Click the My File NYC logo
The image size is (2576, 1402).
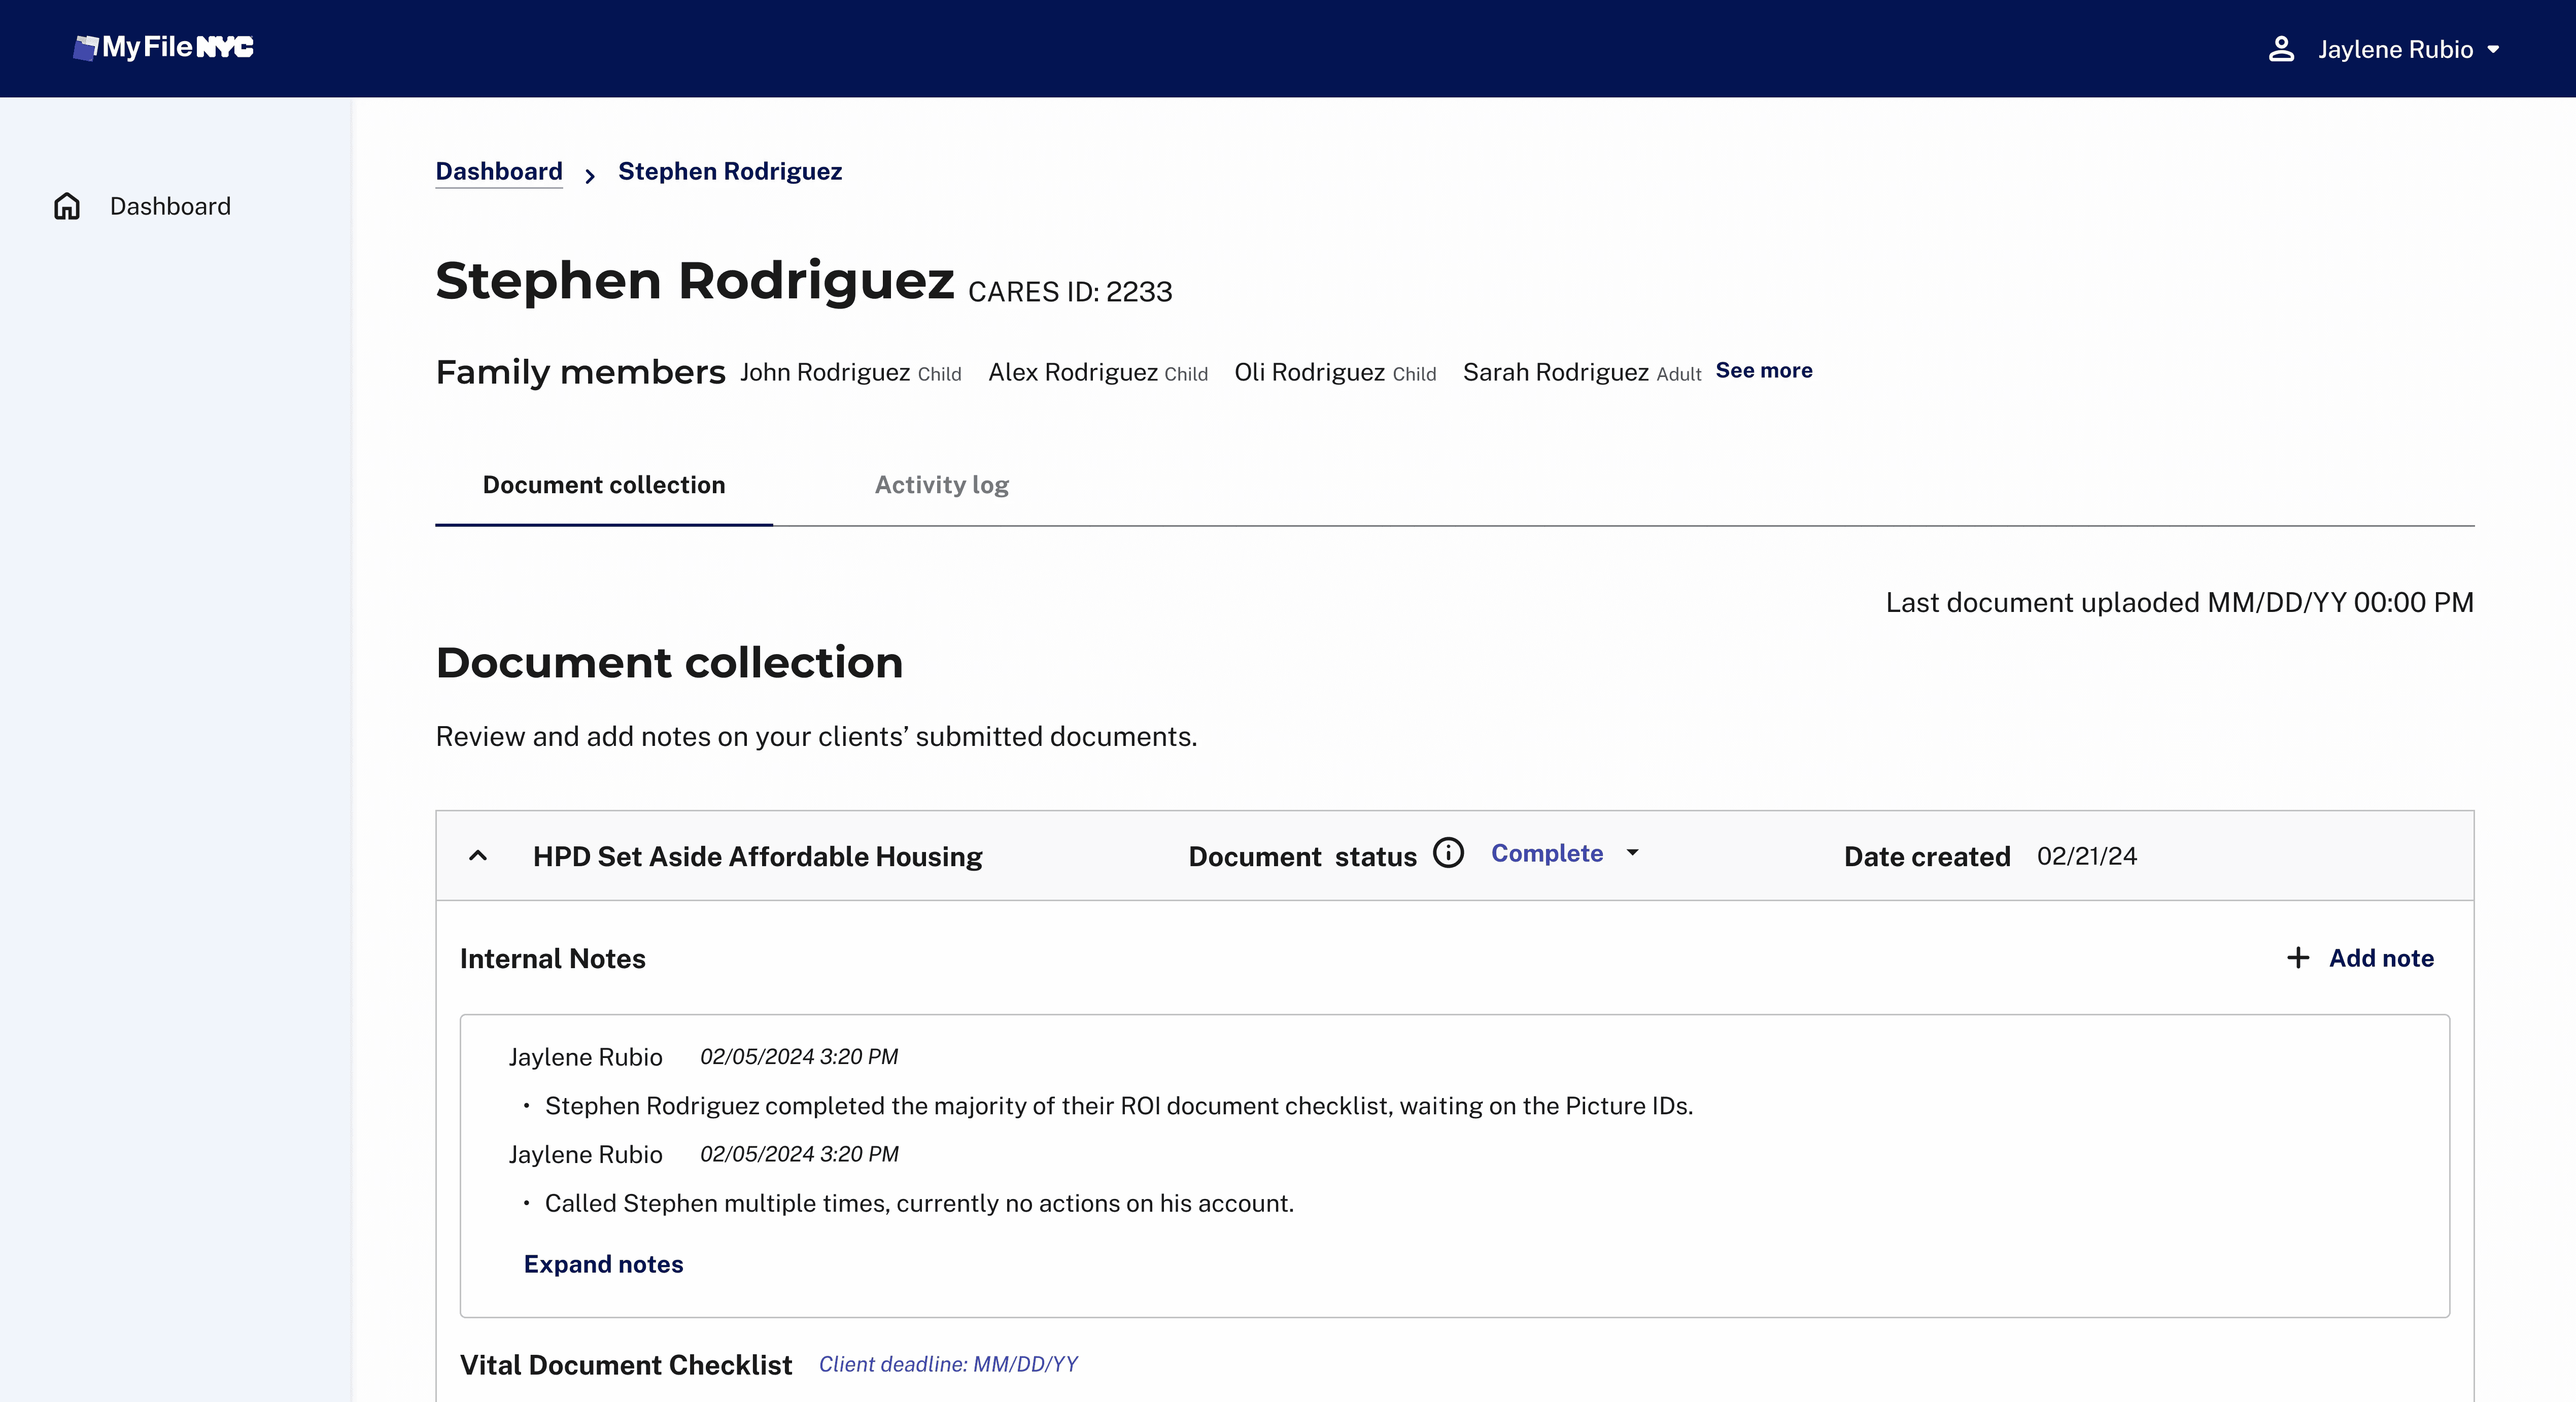(x=164, y=47)
